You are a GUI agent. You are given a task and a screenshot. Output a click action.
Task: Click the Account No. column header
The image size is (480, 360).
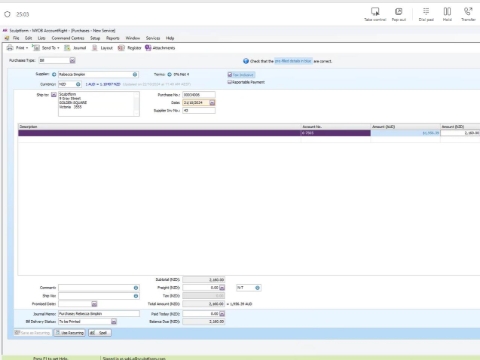[336, 127]
